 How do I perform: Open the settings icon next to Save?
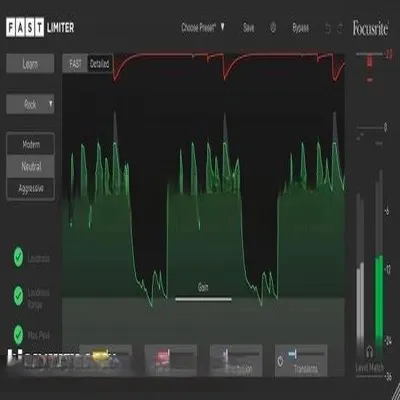click(273, 28)
